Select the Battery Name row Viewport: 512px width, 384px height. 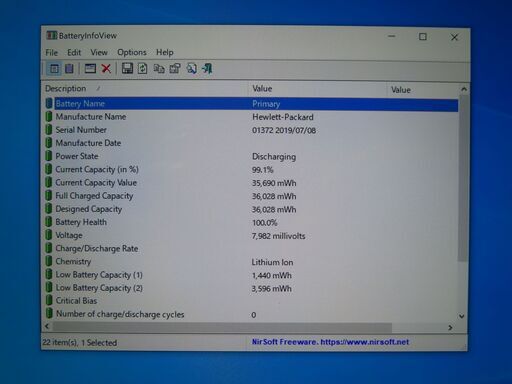(x=252, y=104)
